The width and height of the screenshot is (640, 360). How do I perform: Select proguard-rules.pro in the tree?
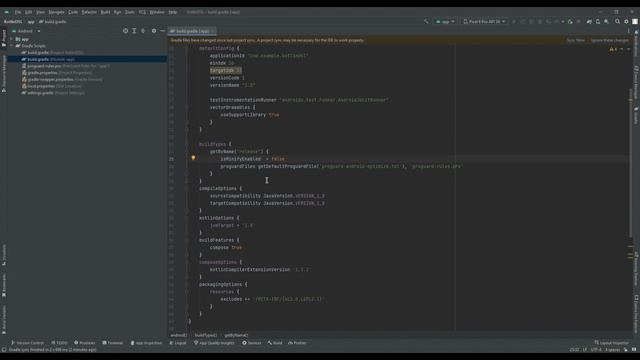[65, 66]
